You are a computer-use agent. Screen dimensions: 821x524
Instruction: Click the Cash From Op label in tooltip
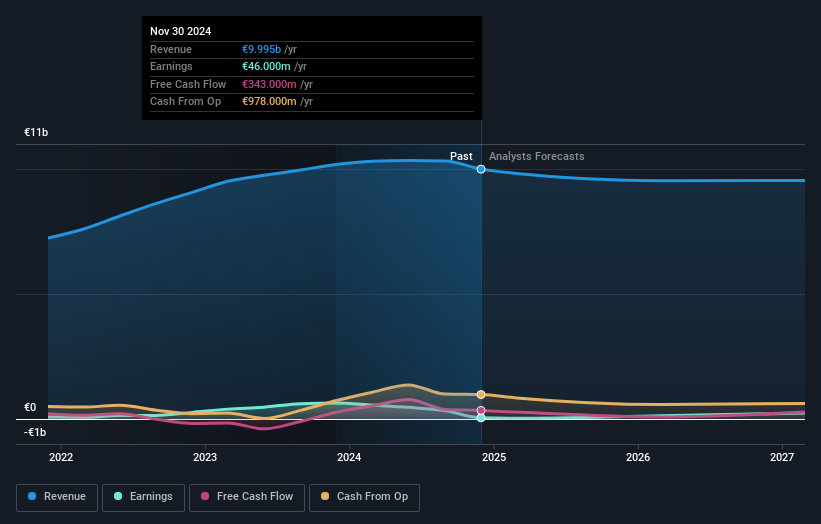click(x=185, y=102)
